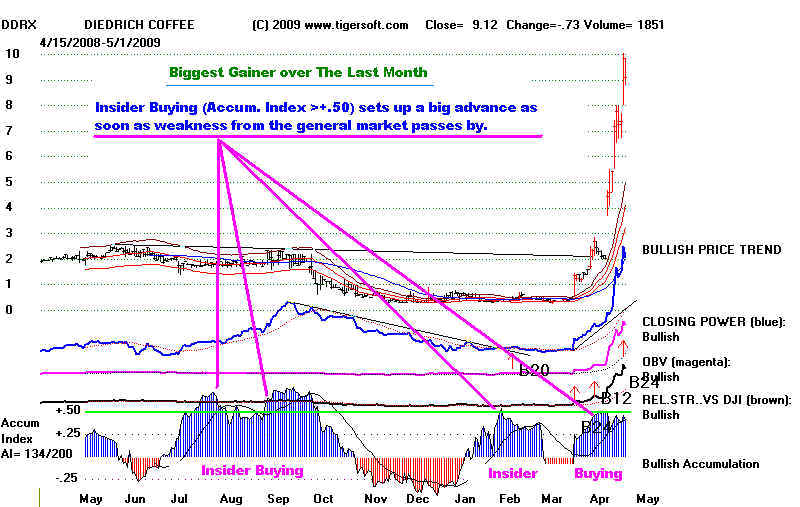The height and width of the screenshot is (507, 800).
Task: Click the red up-arrow beside B20 signal
Action: (x=512, y=362)
